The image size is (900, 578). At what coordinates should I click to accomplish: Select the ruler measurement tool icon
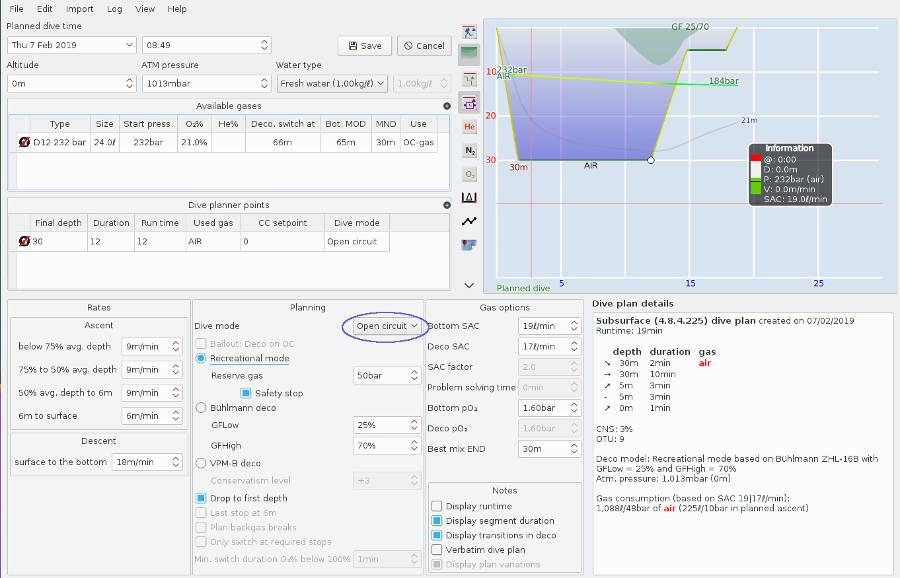pyautogui.click(x=468, y=79)
